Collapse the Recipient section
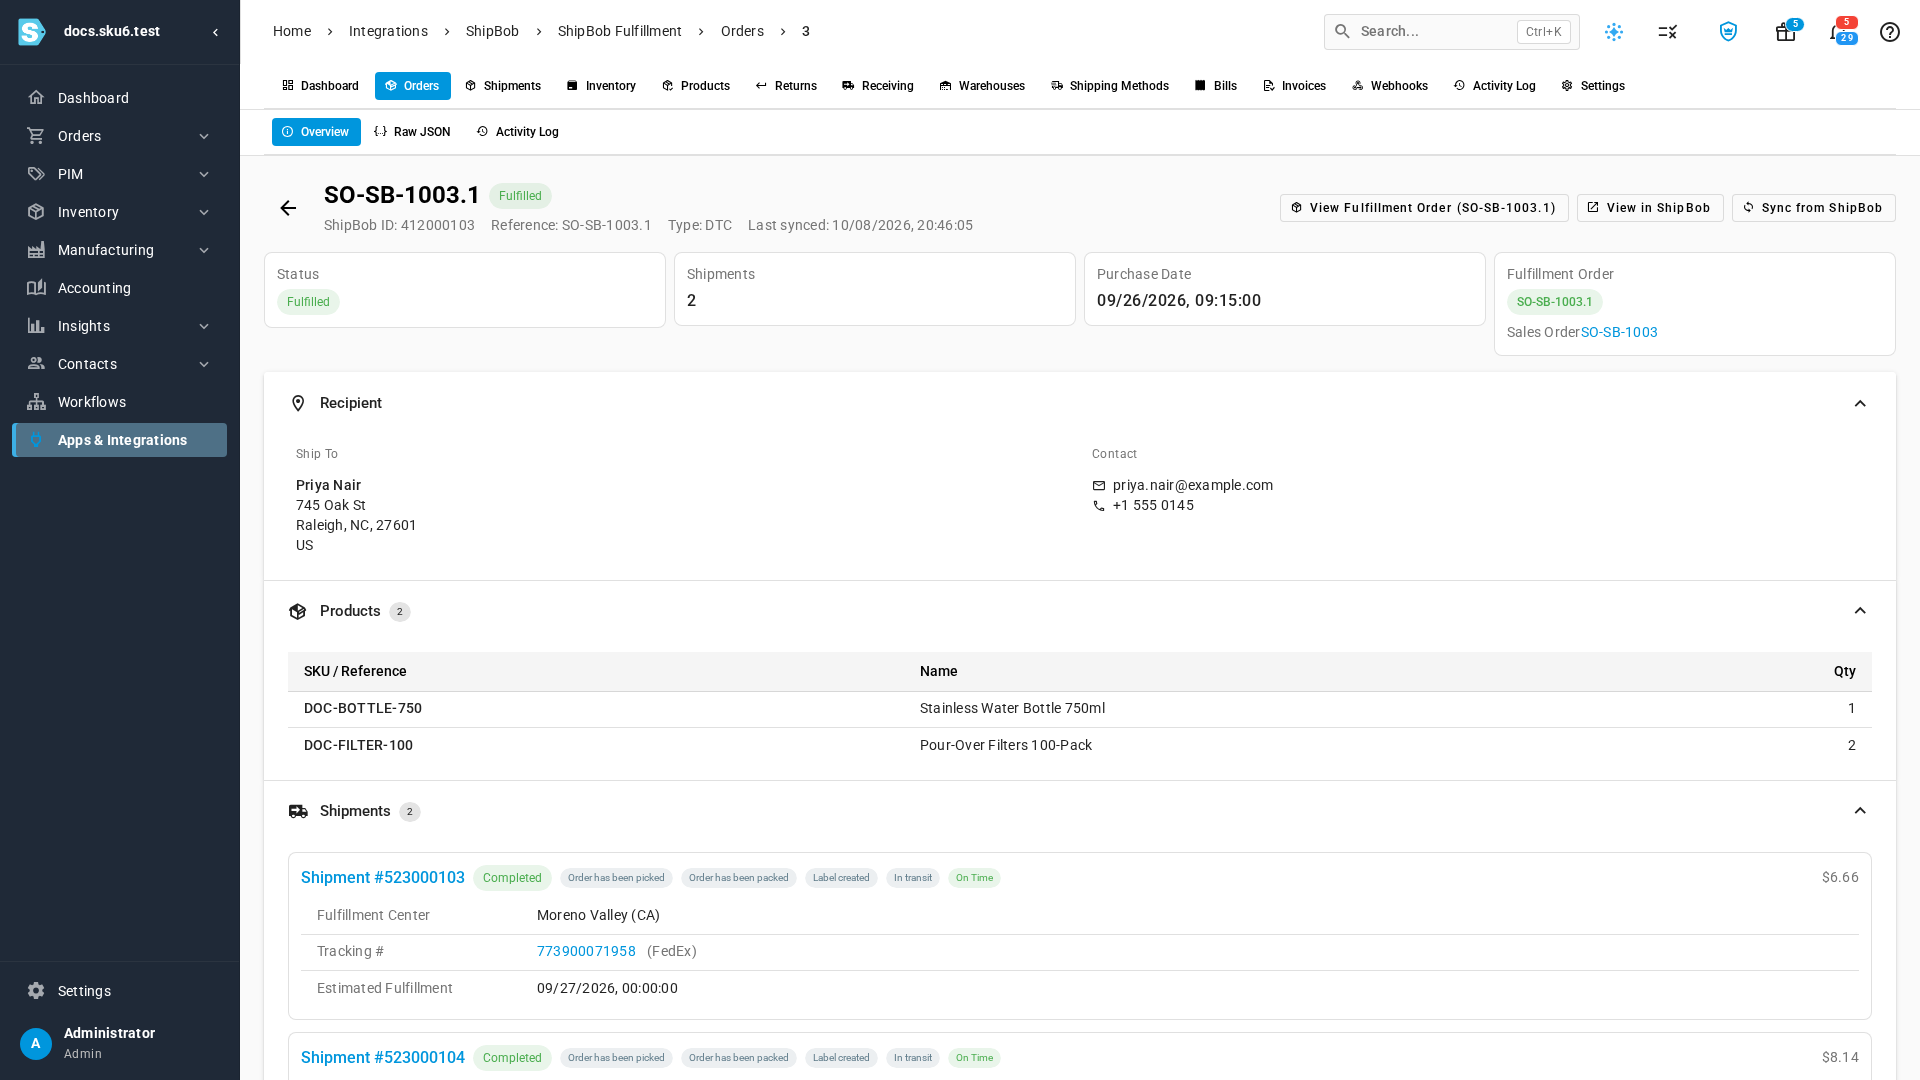This screenshot has width=1920, height=1080. (1859, 404)
